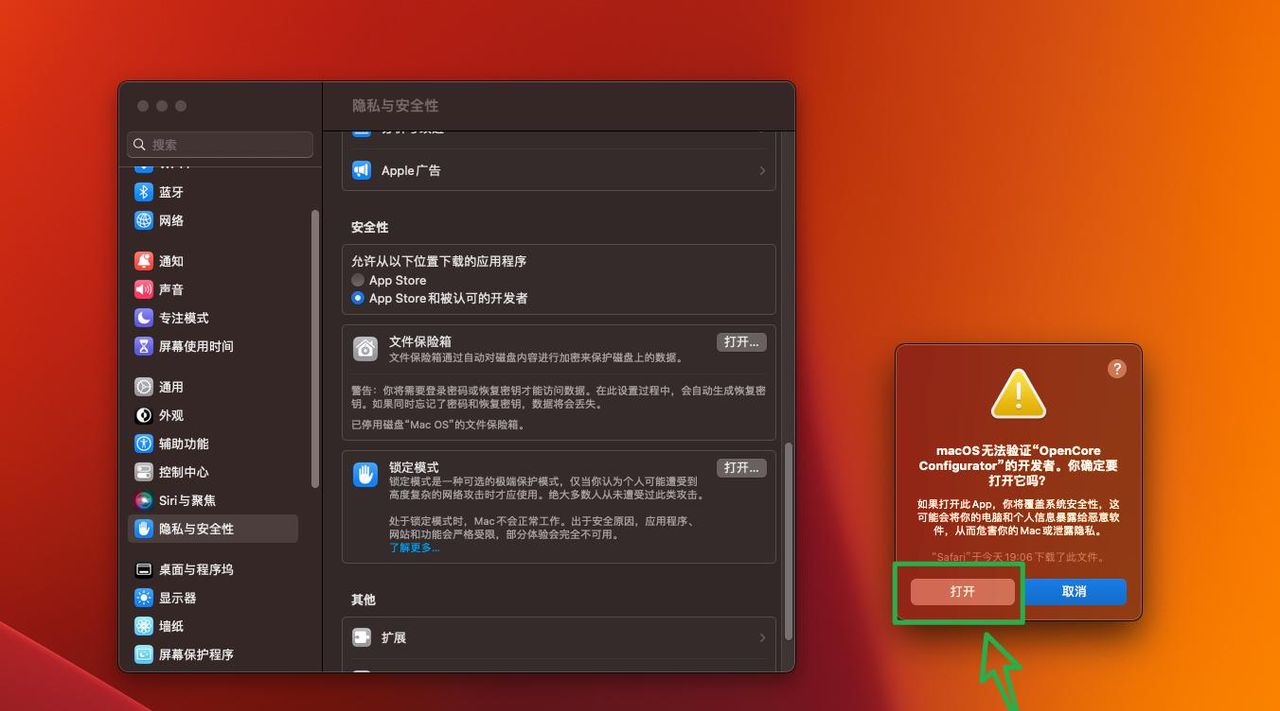Click the 显示器 label in sidebar

[x=177, y=598]
